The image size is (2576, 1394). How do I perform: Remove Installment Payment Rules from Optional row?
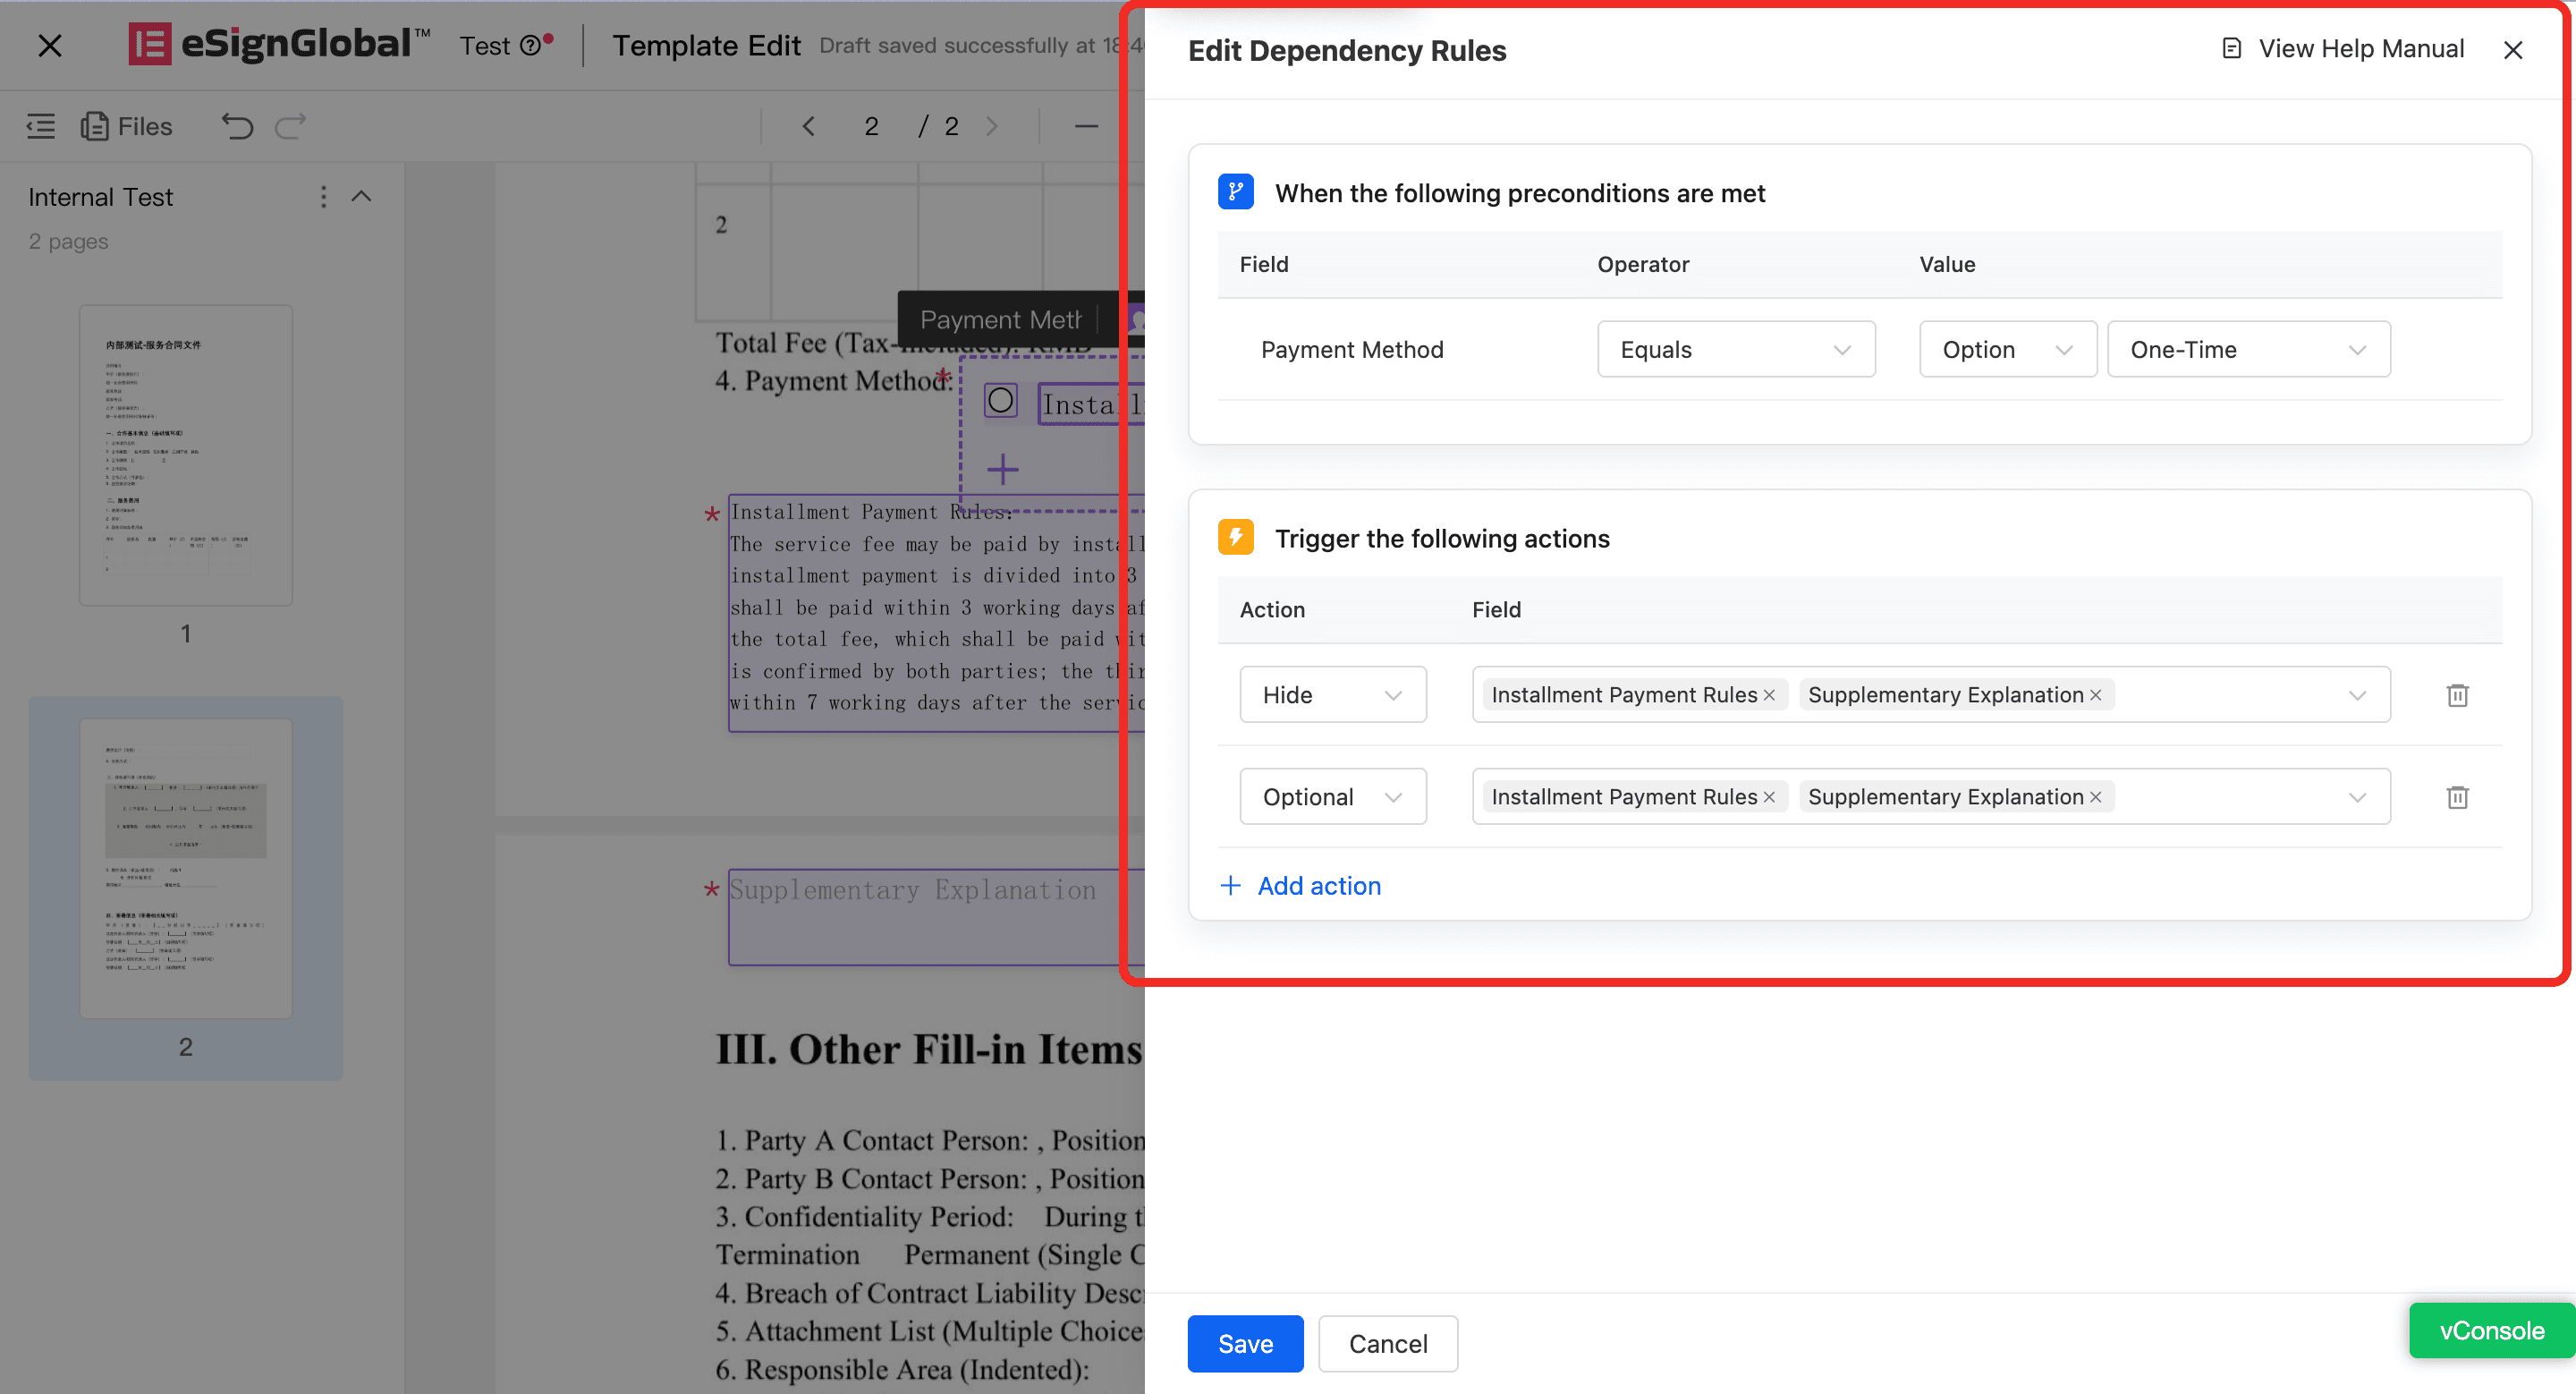1769,797
